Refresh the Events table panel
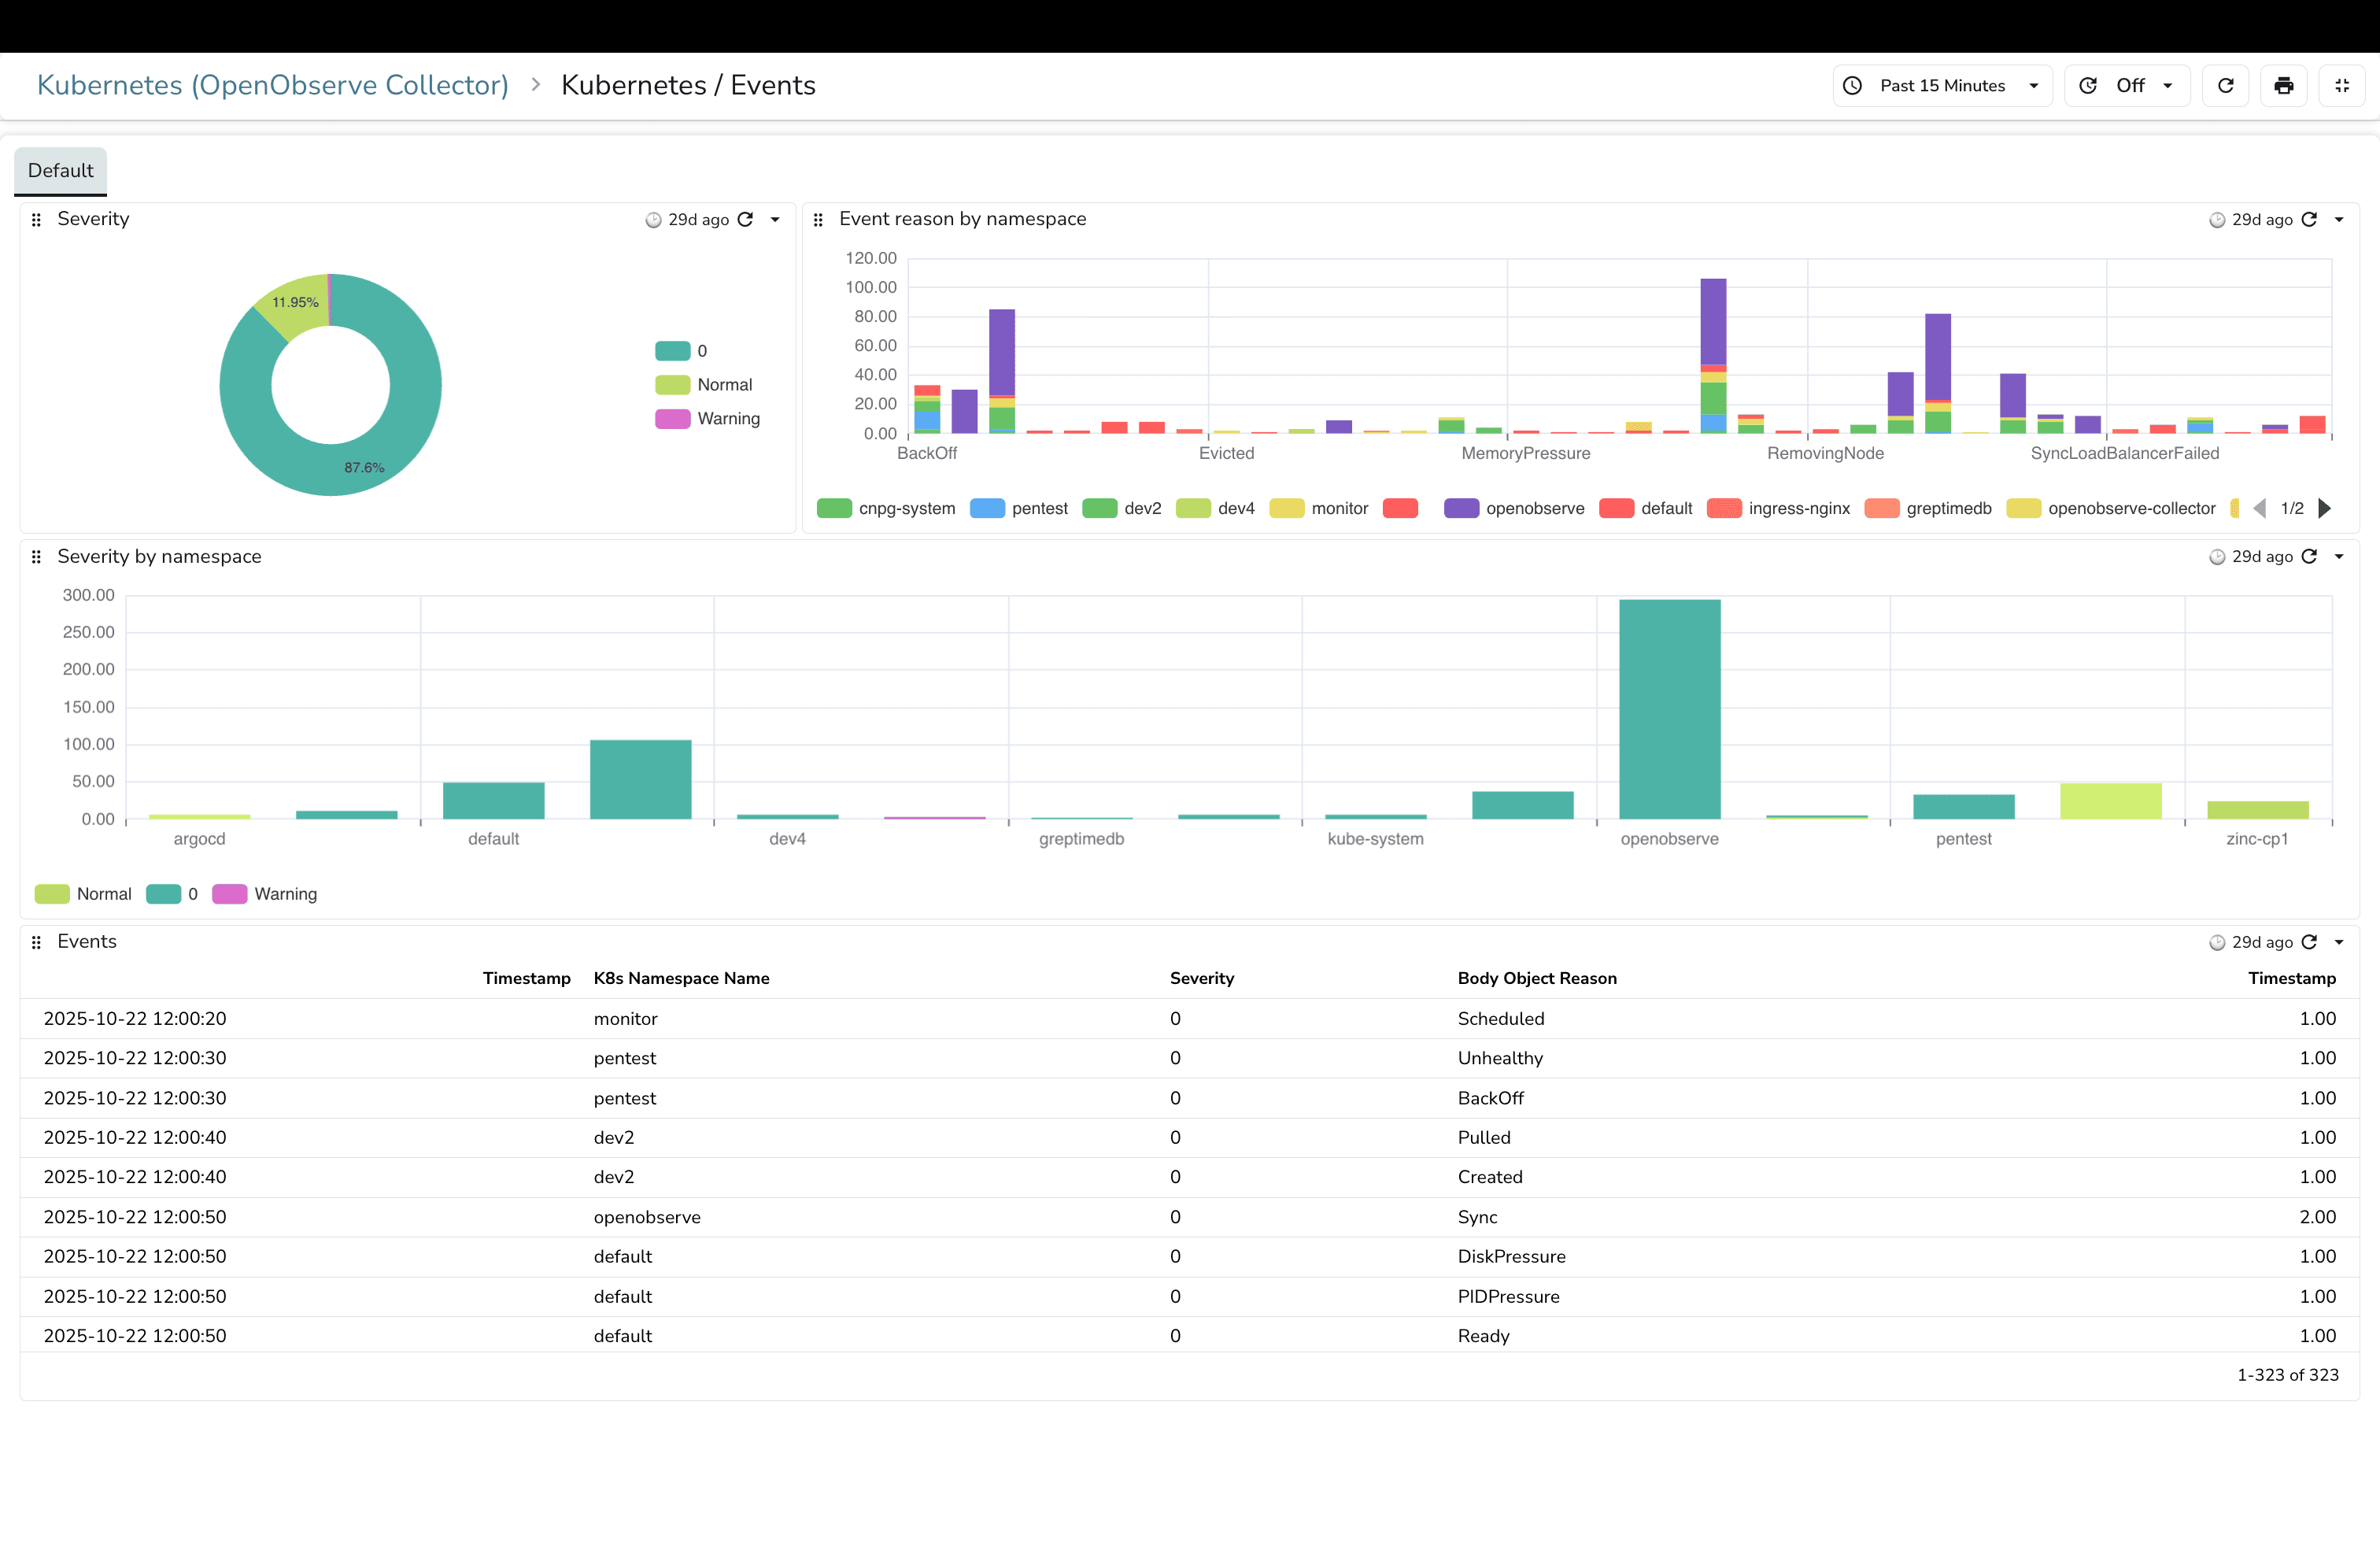 2310,942
